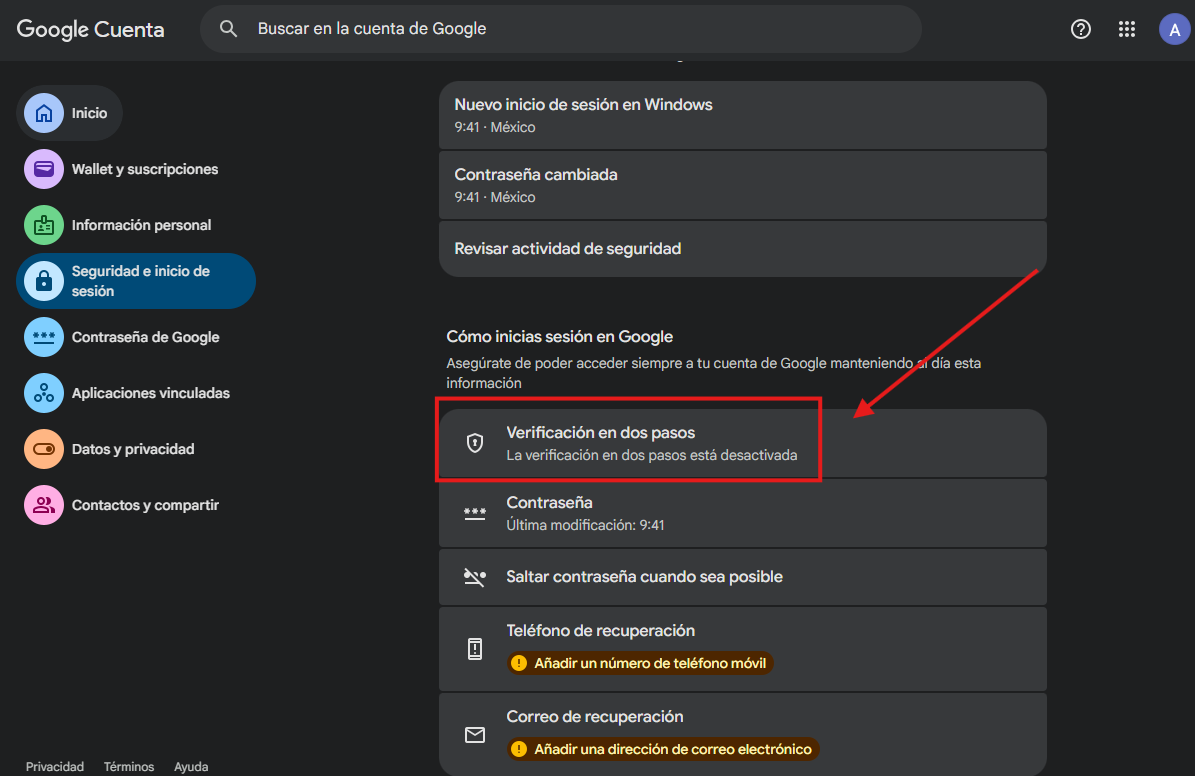Open Aplicaciones vinculadas section
Image resolution: width=1195 pixels, height=776 pixels.
[136, 393]
